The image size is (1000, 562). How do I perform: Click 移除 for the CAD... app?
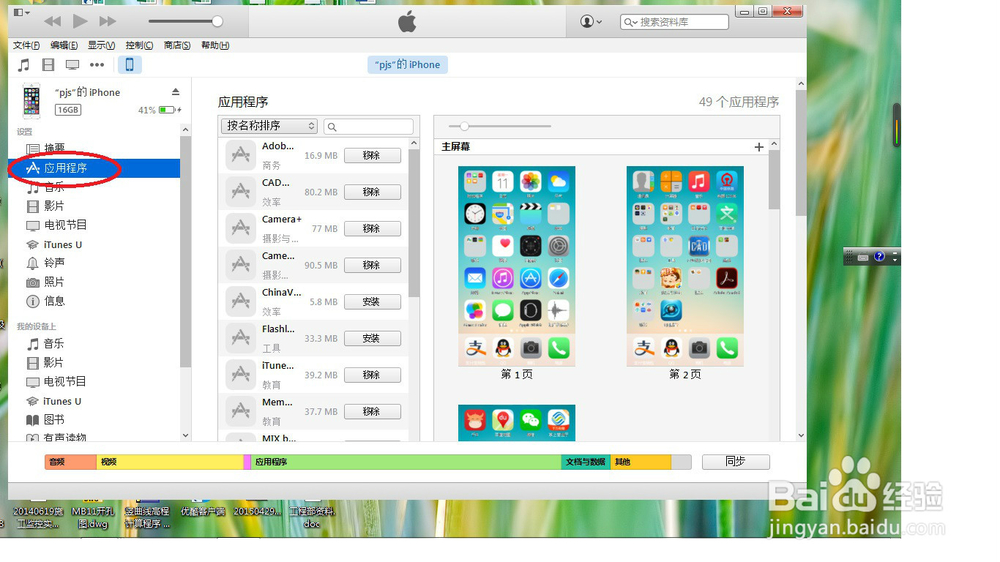pos(372,192)
